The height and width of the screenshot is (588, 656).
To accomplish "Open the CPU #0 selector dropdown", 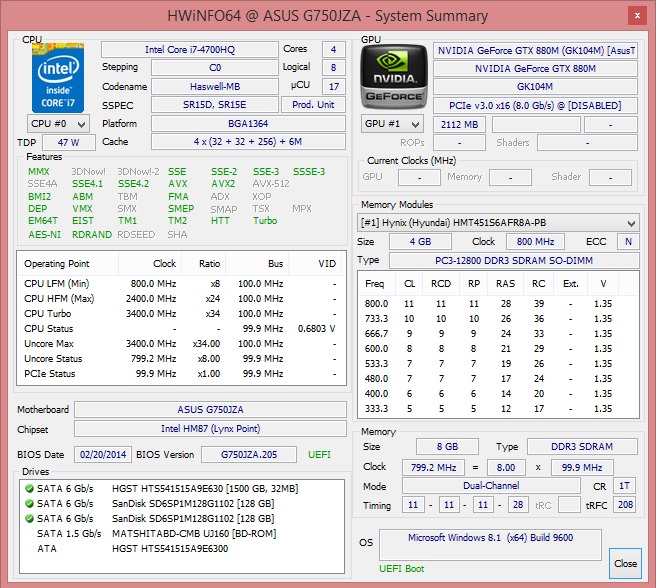I will [58, 124].
